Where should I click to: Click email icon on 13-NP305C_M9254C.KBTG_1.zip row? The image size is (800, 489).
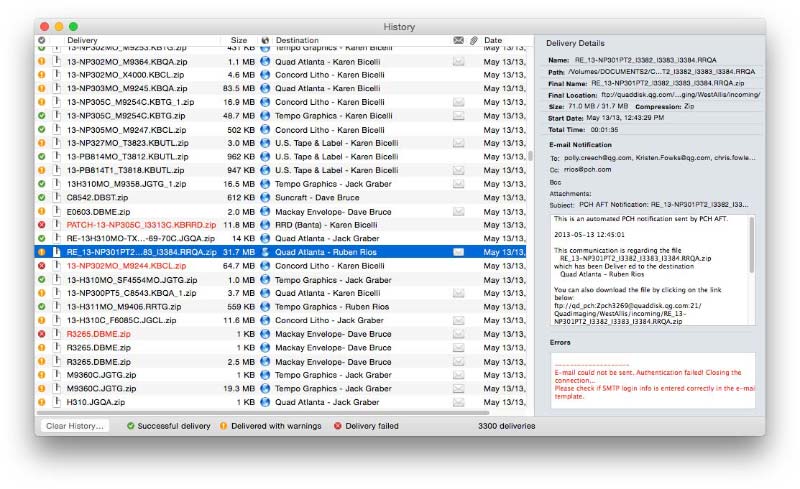pos(459,102)
